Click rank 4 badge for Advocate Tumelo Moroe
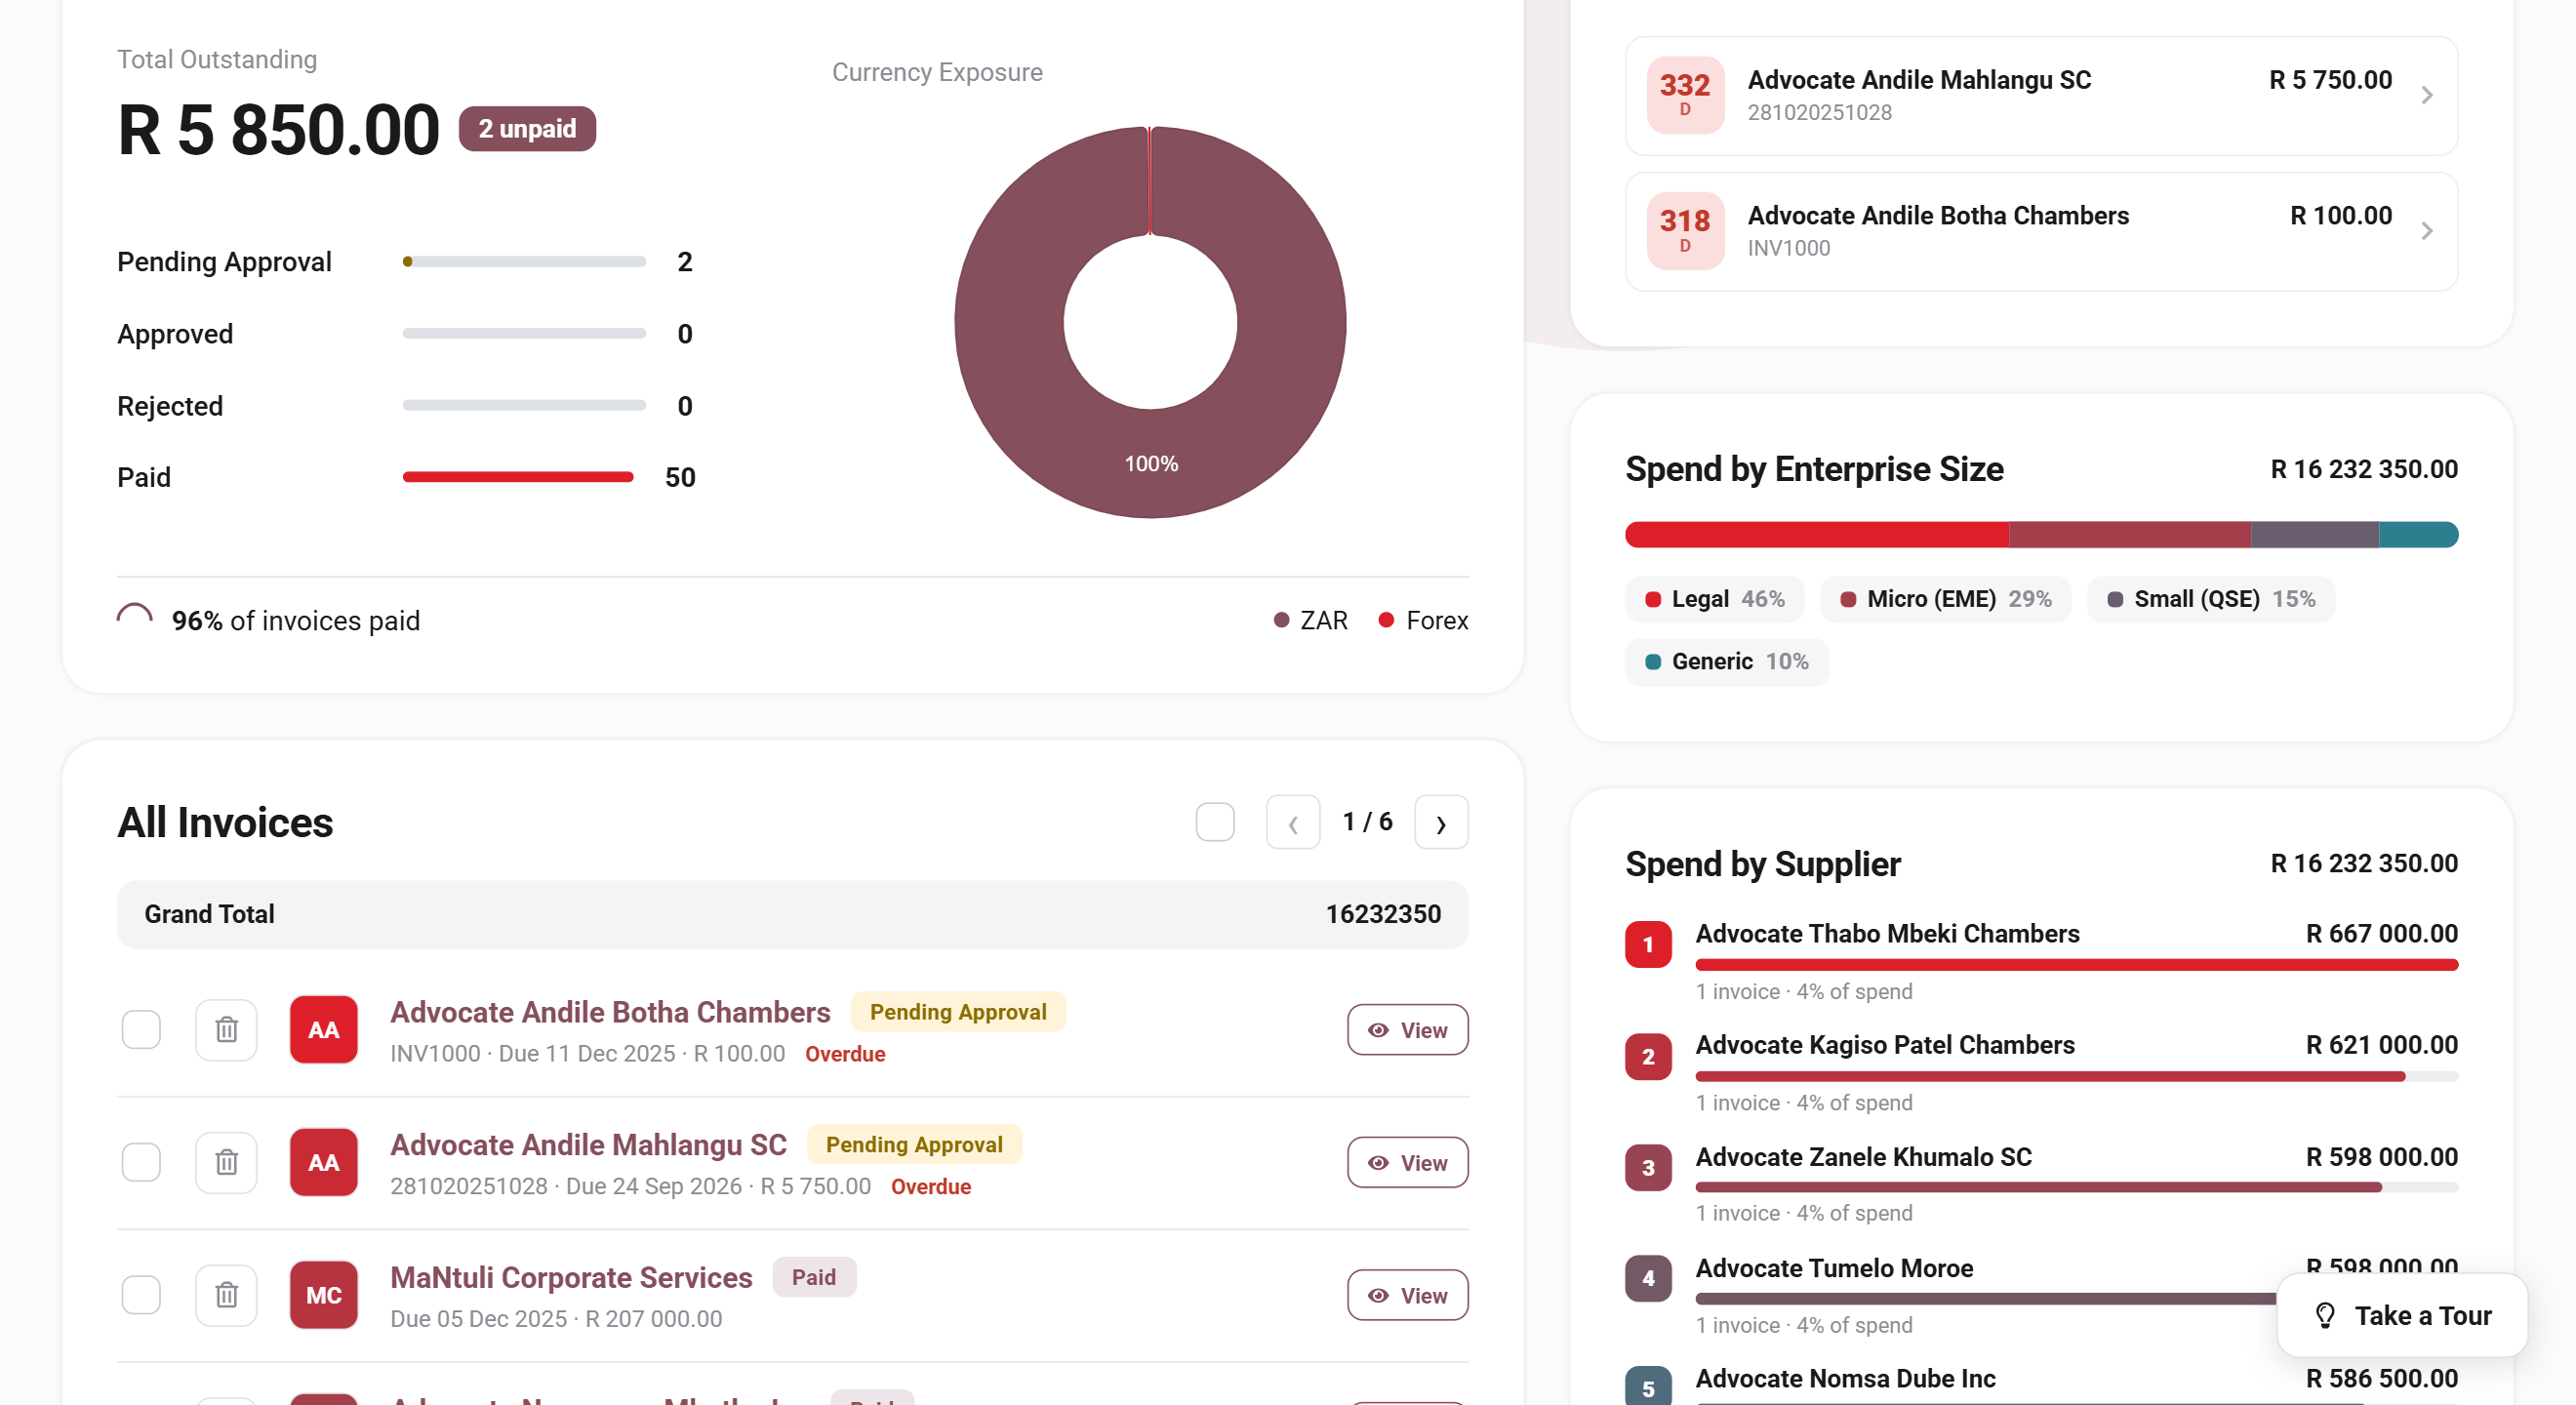 click(x=1648, y=1278)
